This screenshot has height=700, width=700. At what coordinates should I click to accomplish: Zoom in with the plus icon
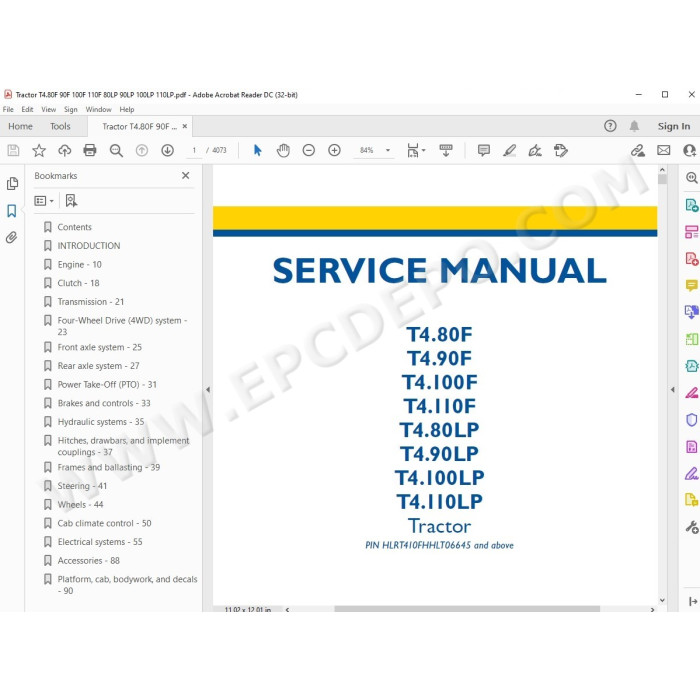[334, 150]
